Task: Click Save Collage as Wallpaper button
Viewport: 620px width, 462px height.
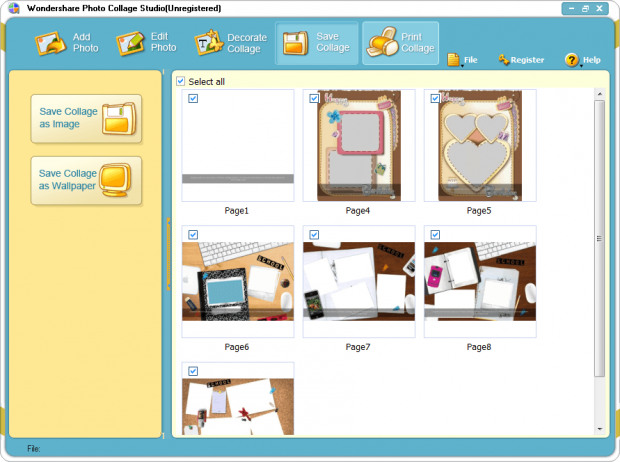Action: [x=86, y=180]
